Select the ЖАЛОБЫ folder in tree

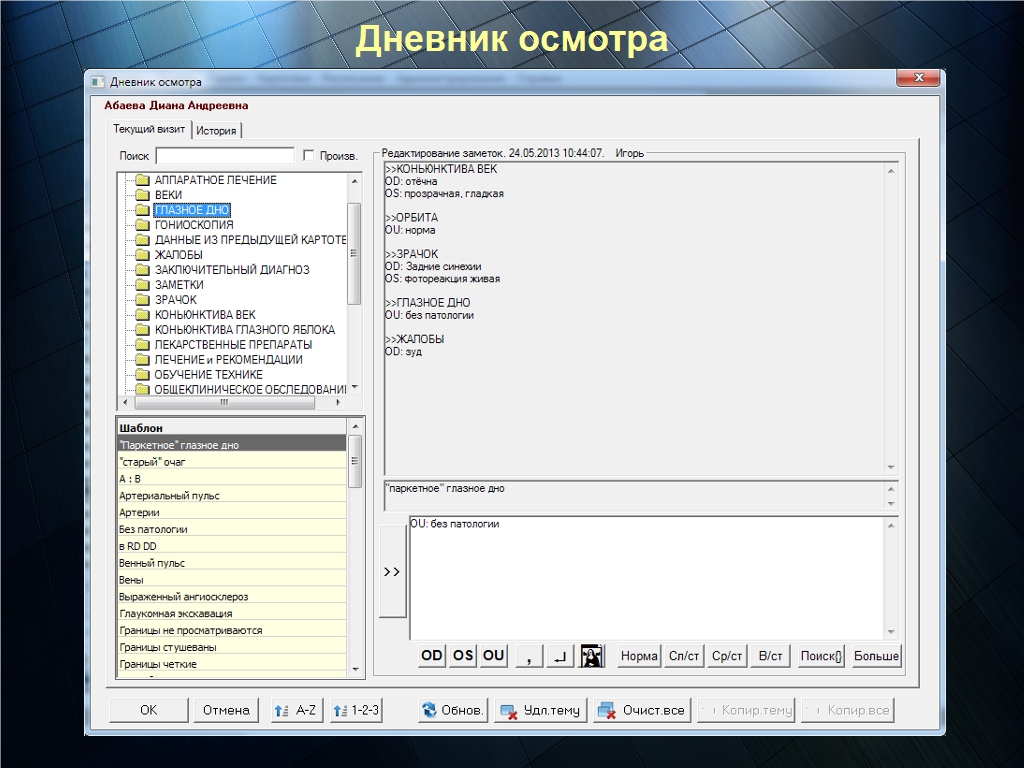click(178, 255)
